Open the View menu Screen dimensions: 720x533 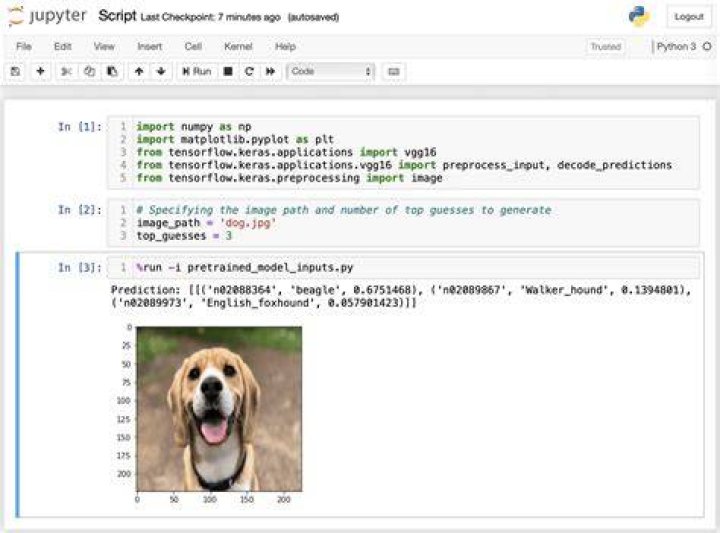[x=104, y=46]
